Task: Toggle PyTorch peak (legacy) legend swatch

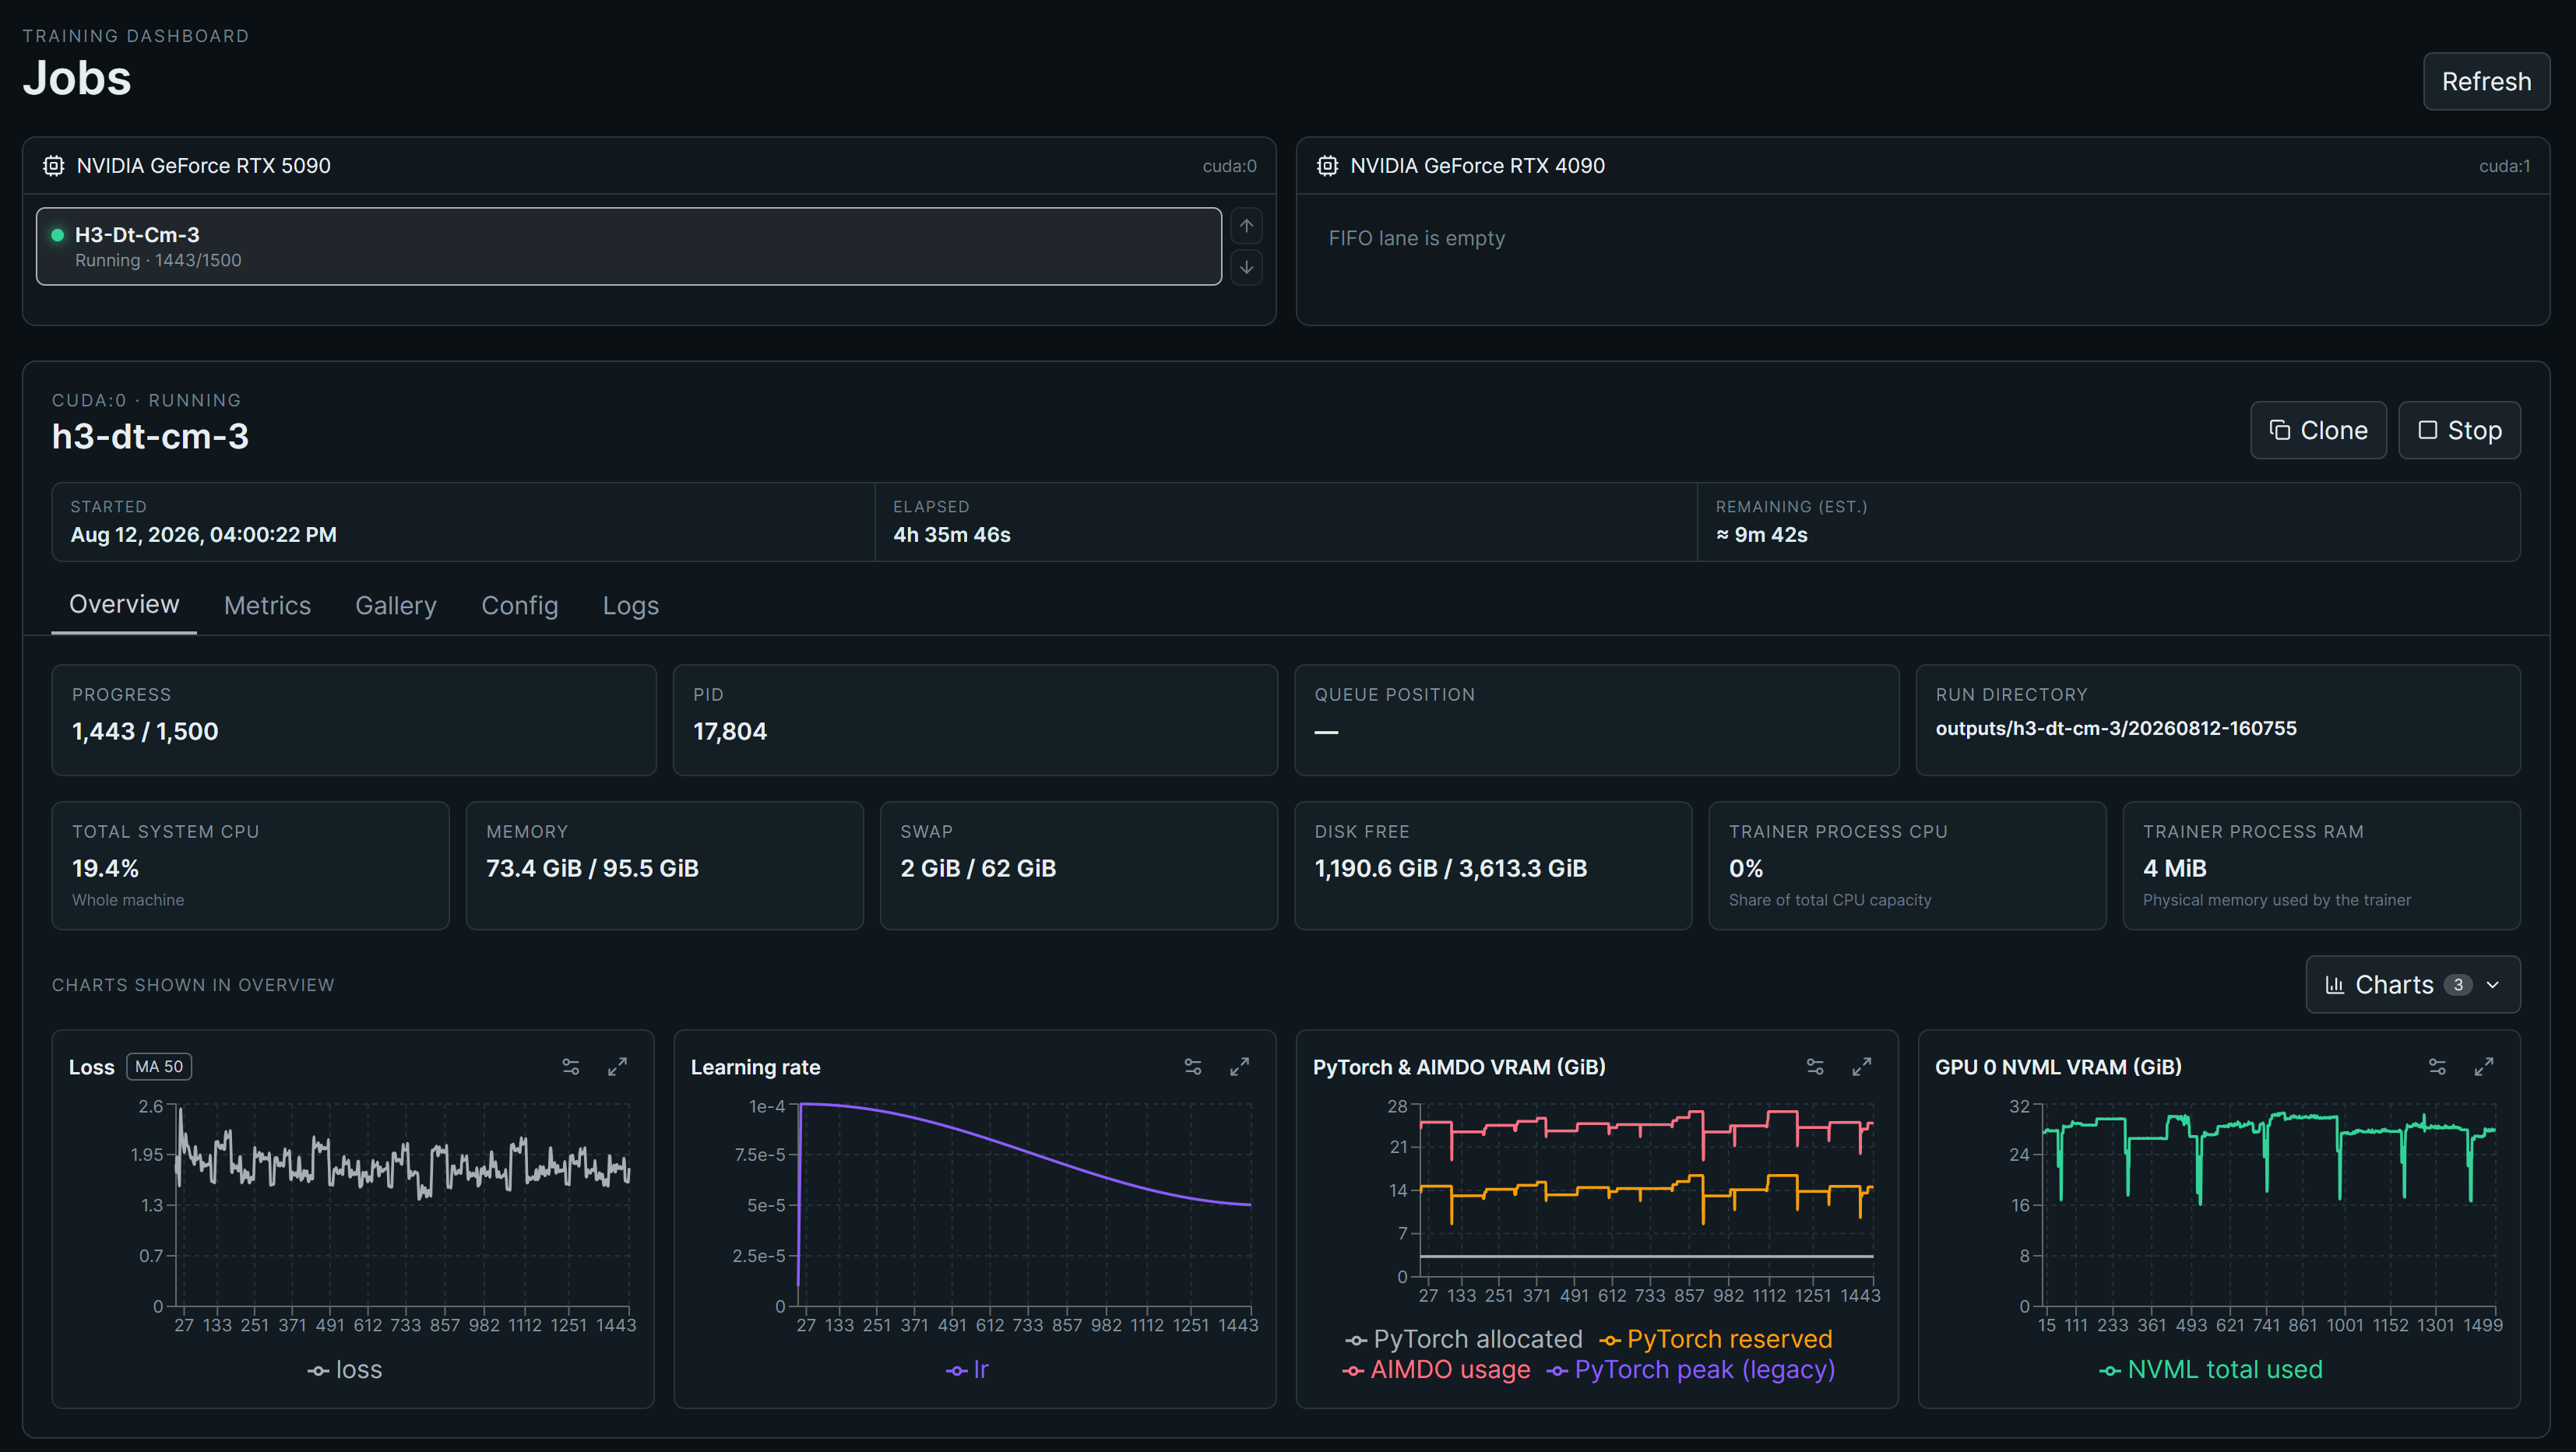Action: (x=1557, y=1371)
